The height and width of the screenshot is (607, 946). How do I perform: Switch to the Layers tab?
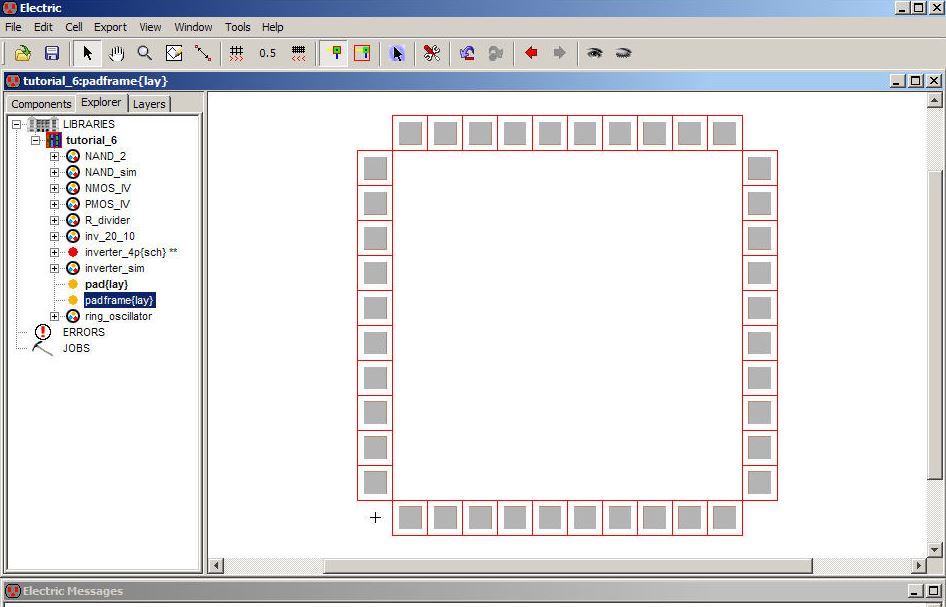(149, 104)
